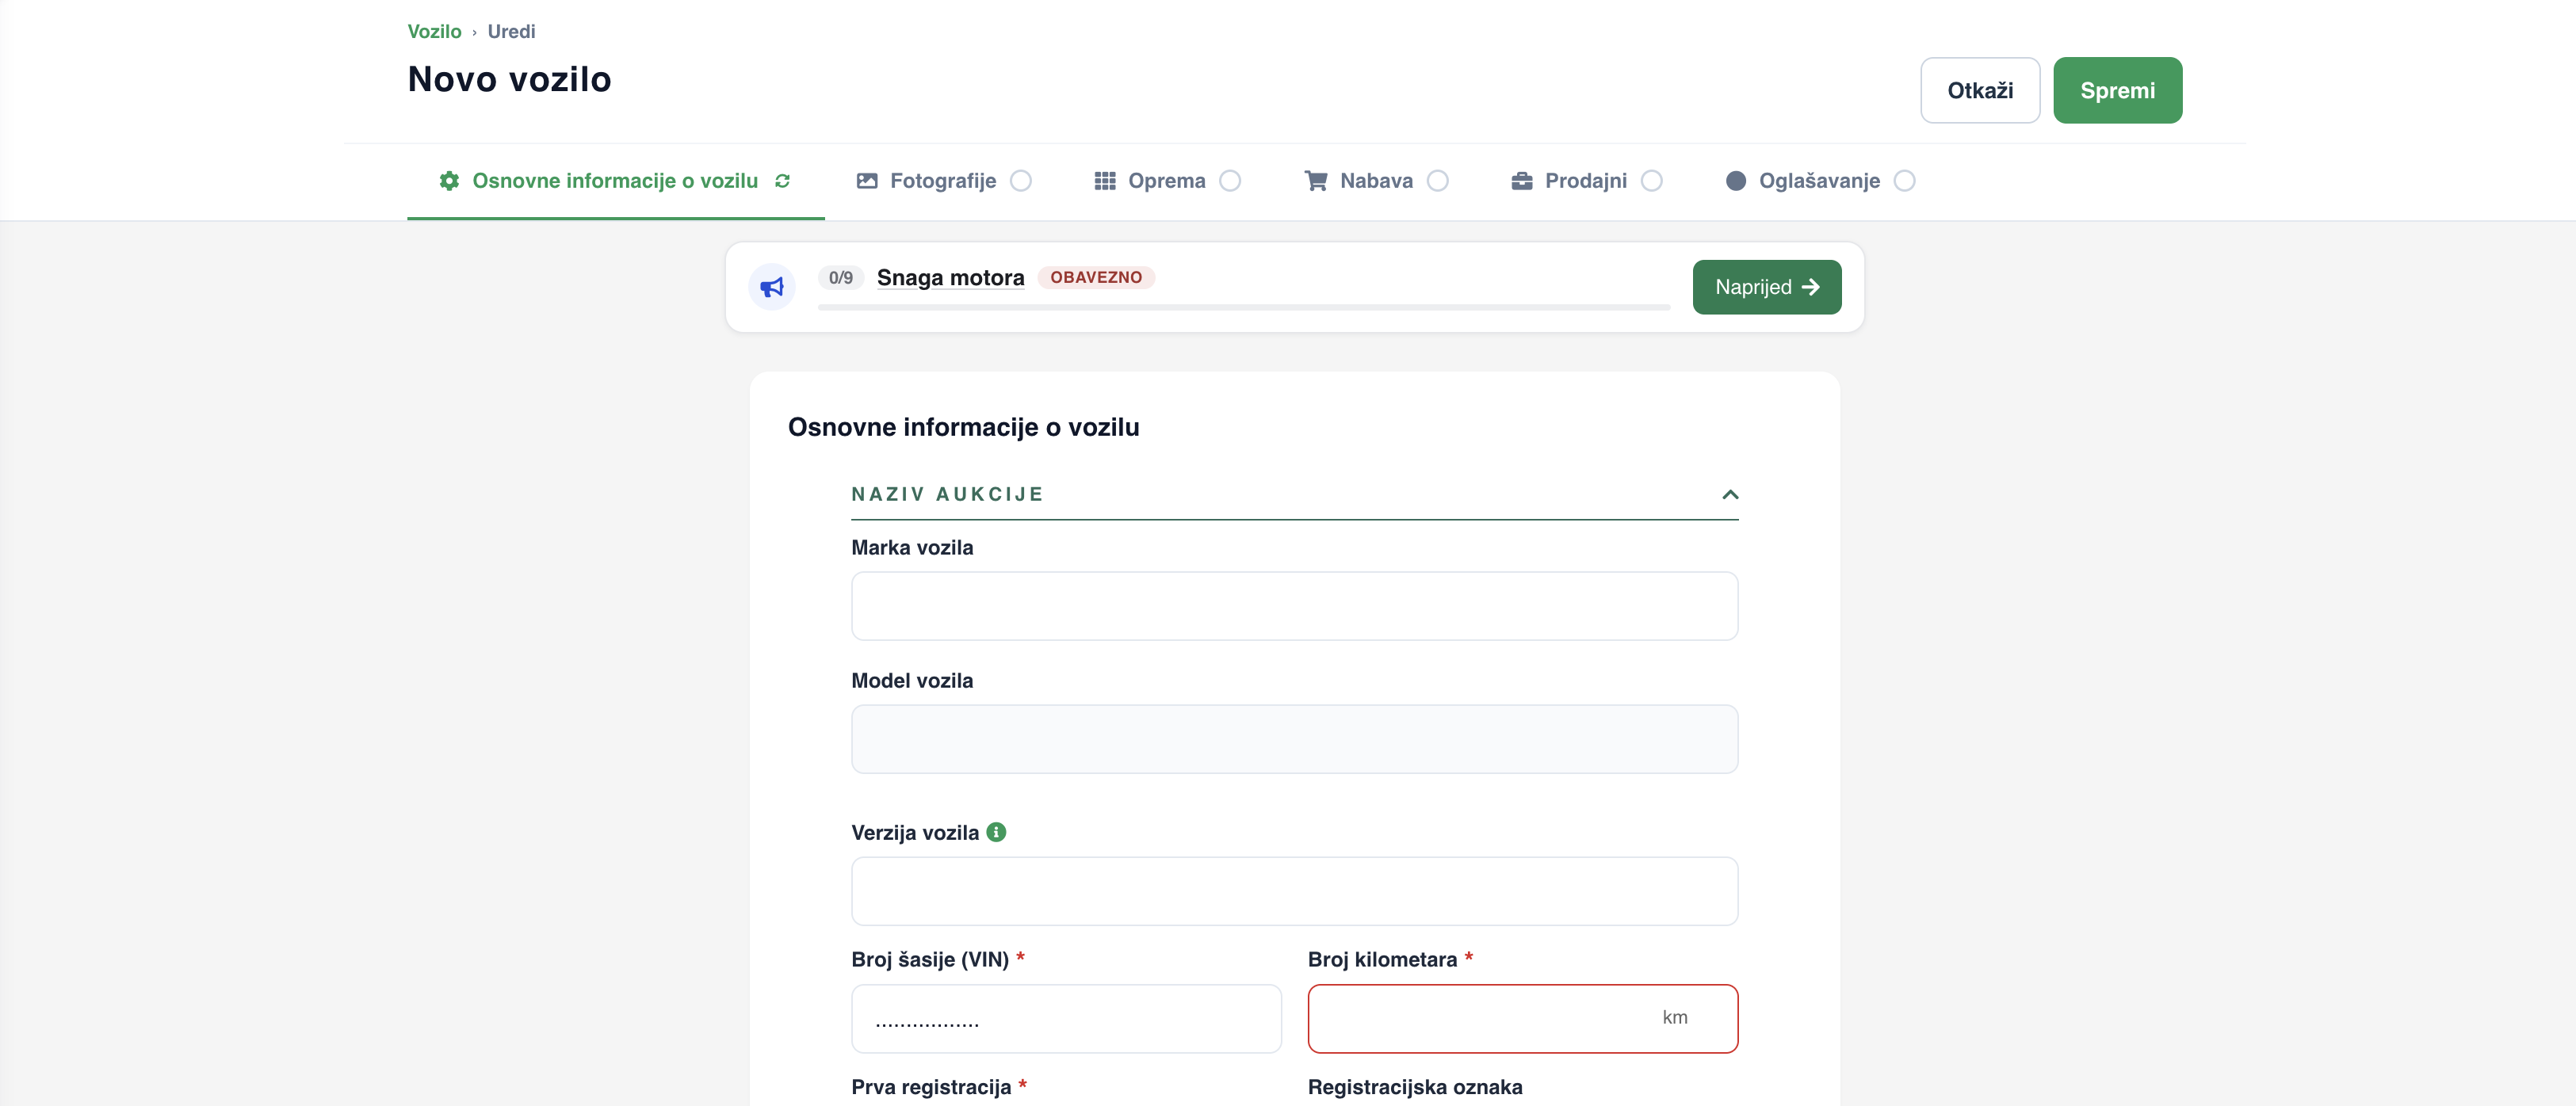Click the status circle after Fotografije
The height and width of the screenshot is (1106, 2576).
pyautogui.click(x=1021, y=181)
